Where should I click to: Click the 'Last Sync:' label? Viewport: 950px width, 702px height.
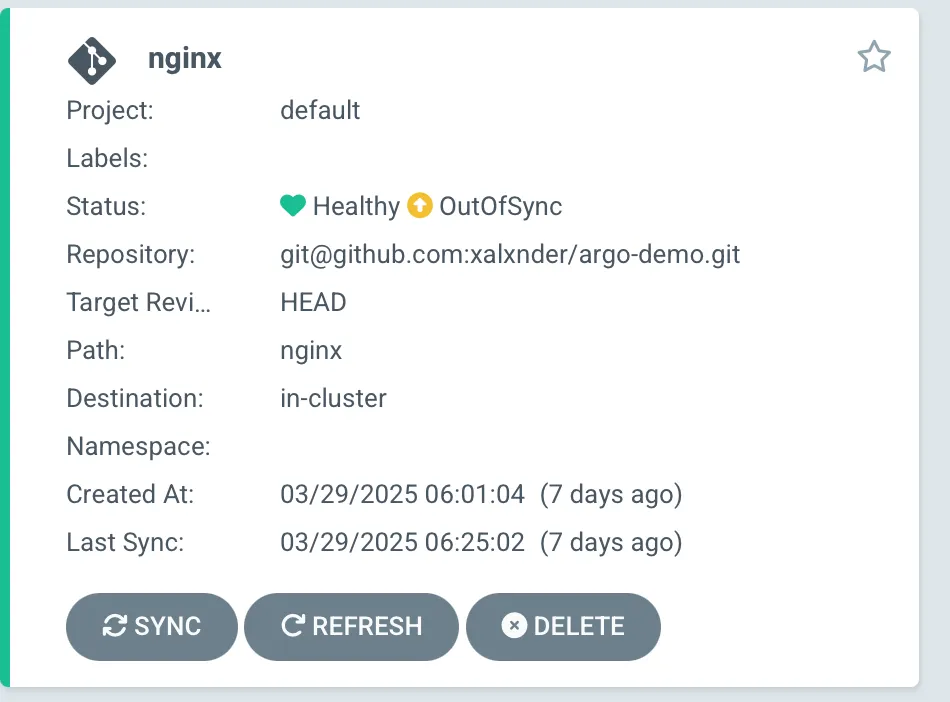(125, 542)
